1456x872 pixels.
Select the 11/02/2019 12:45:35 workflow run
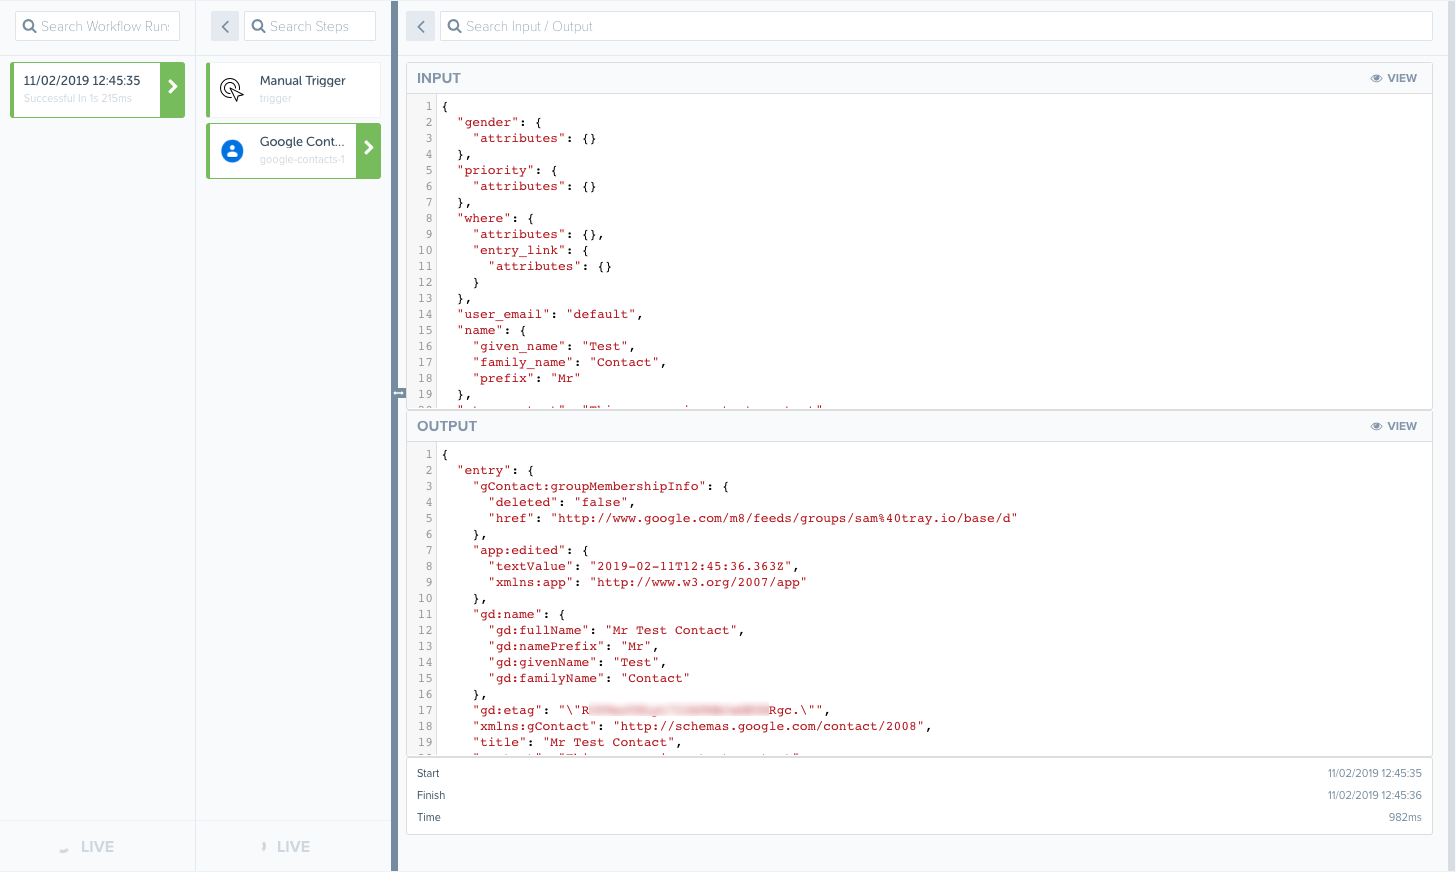(85, 89)
